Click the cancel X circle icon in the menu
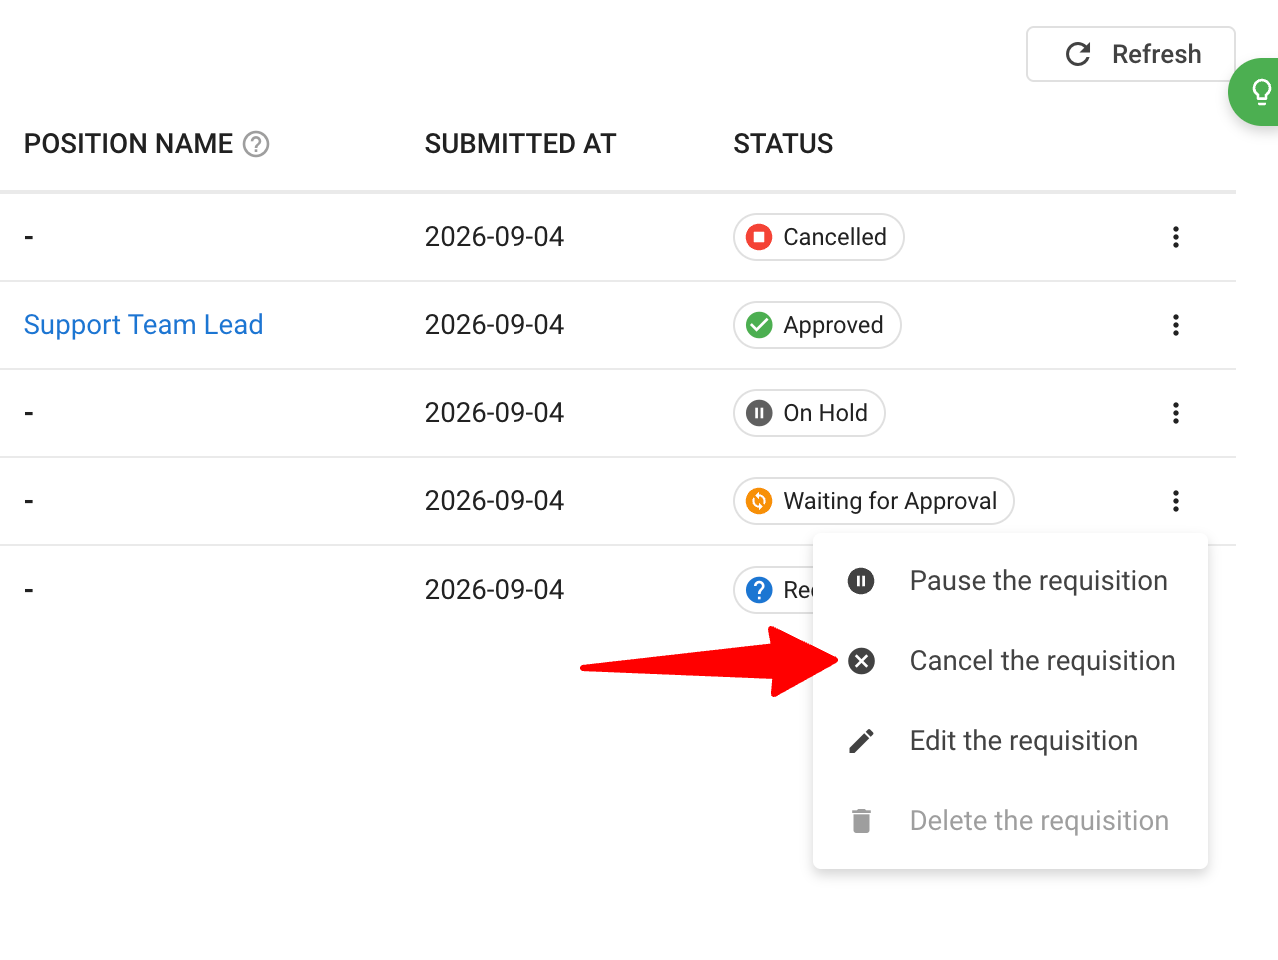Screen dimensions: 1278x960 [x=861, y=661]
